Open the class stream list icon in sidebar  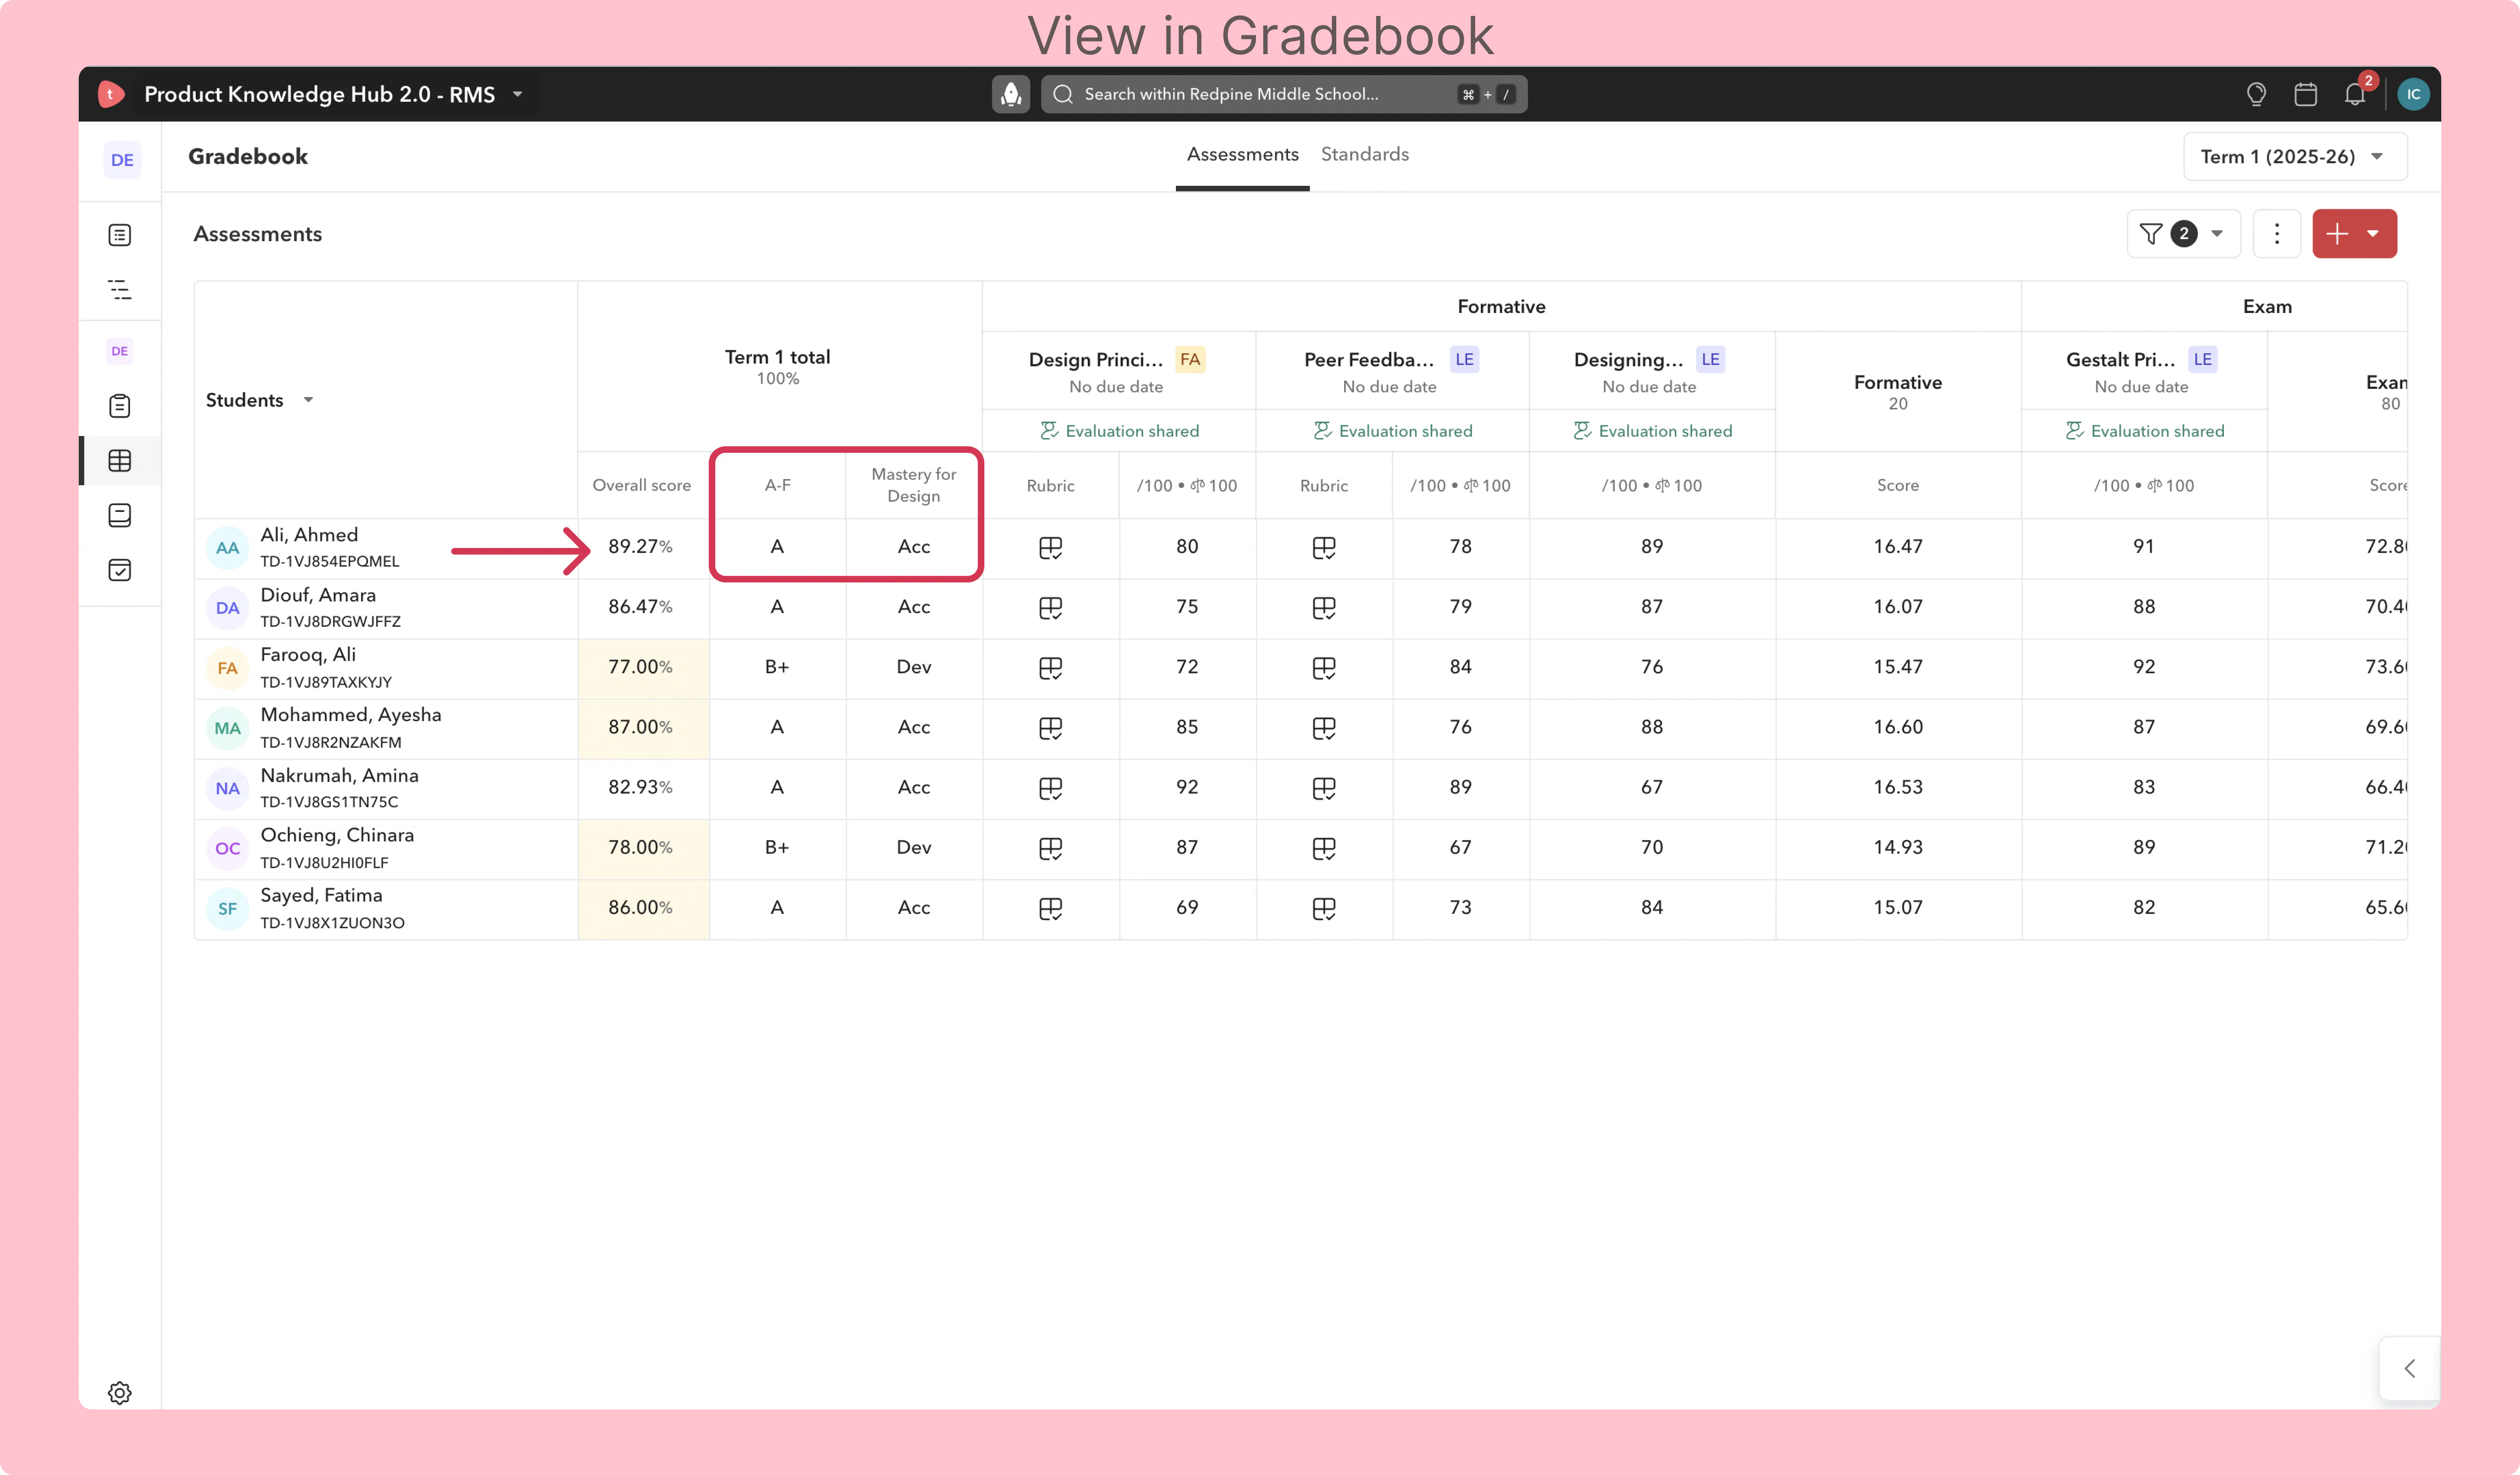click(x=120, y=235)
